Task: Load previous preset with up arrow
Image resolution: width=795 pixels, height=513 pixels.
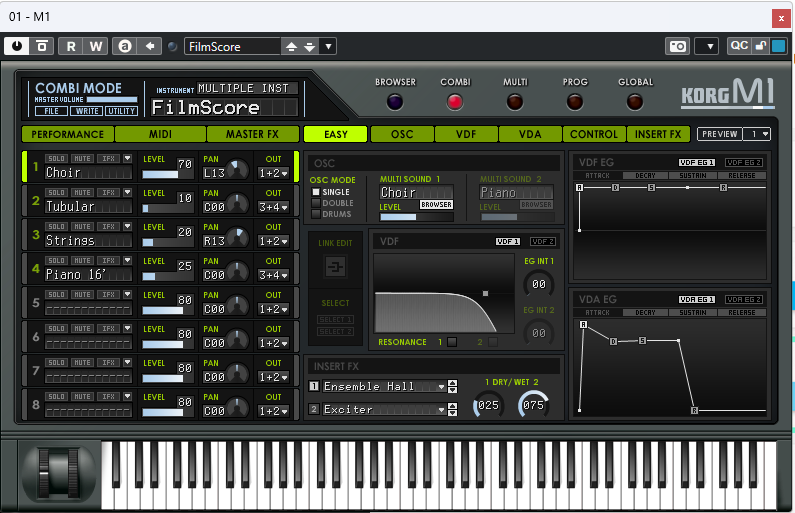Action: [292, 47]
